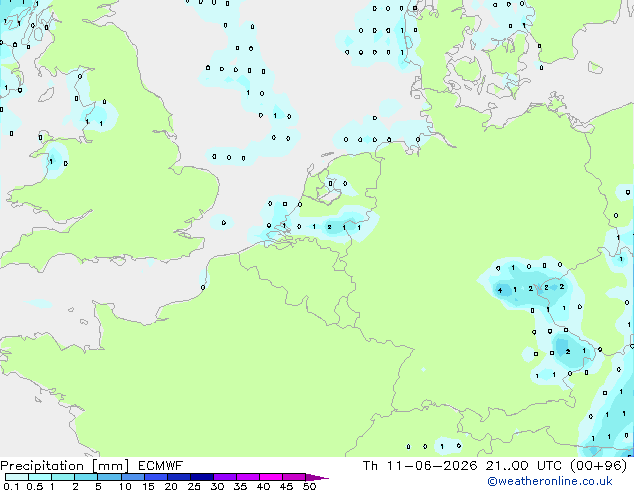Click the '10' legend label
Screen dimensions: 634x490
pyautogui.click(x=125, y=486)
